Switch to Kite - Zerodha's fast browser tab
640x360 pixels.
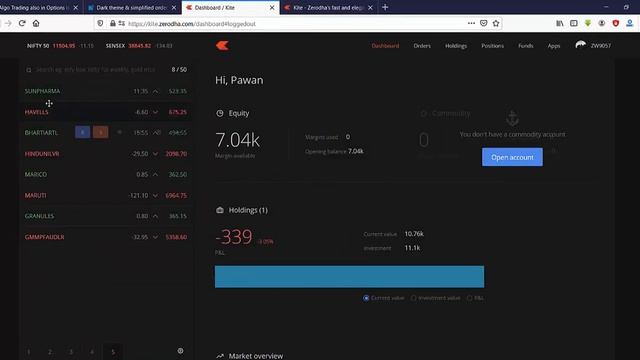(x=328, y=7)
